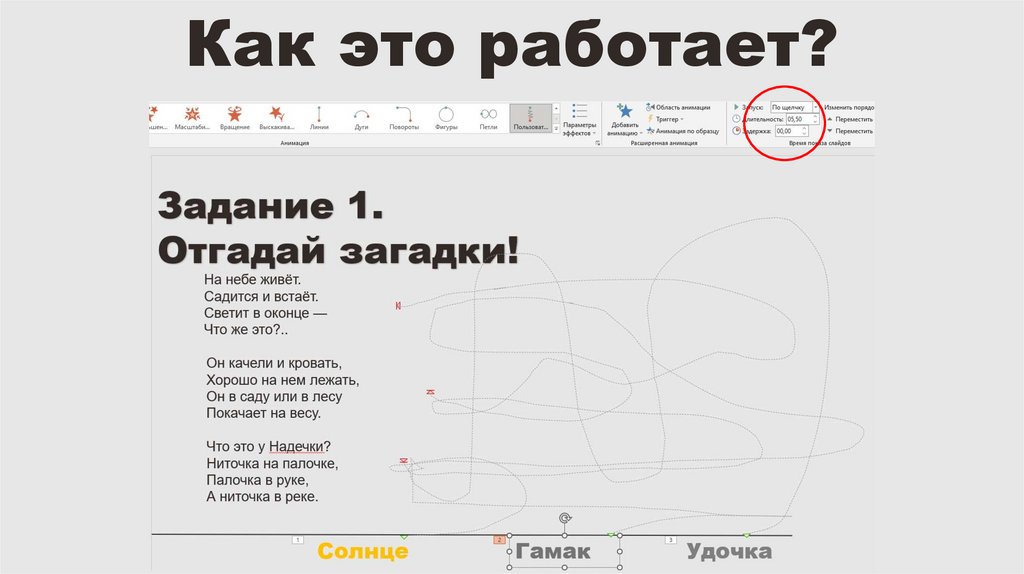Select the Гамак text box

(564, 552)
